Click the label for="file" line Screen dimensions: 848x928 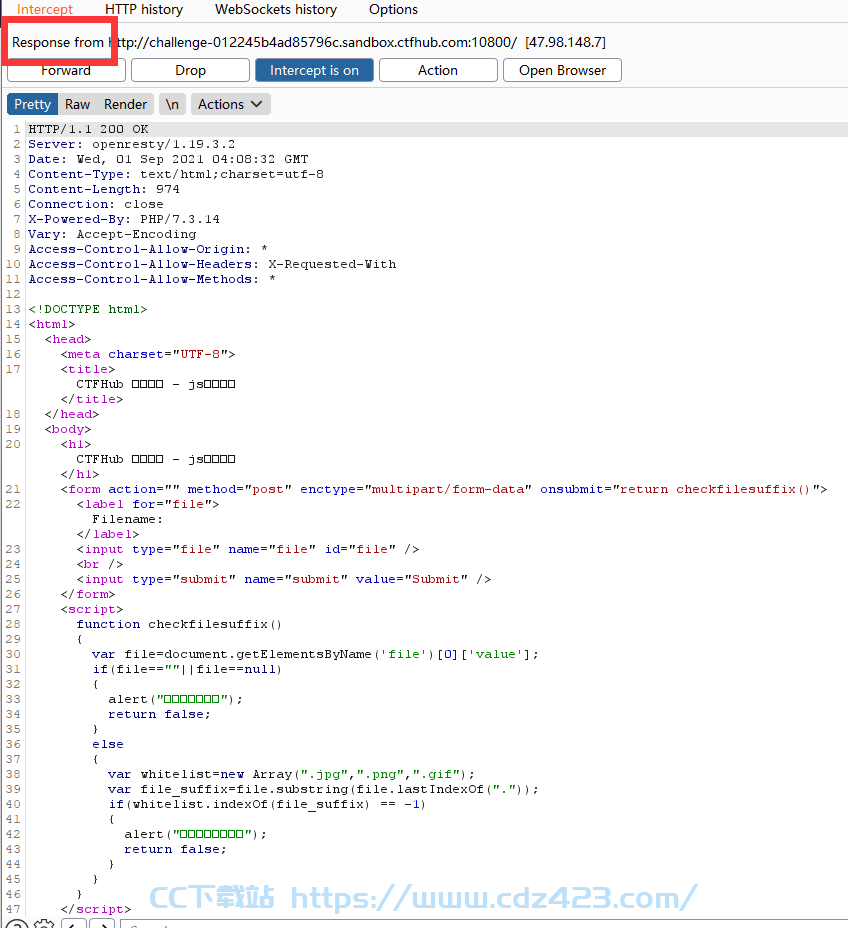coord(148,504)
